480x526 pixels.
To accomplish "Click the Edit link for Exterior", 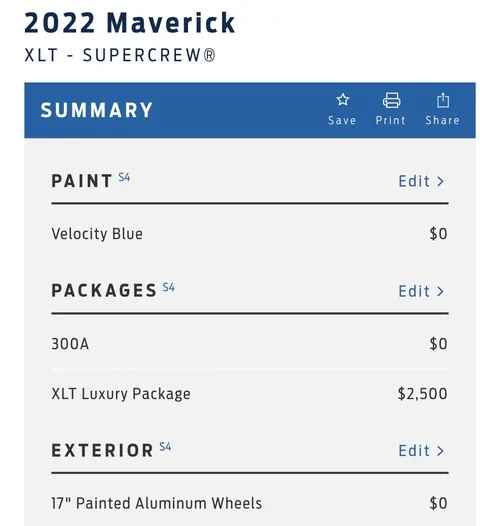I will coord(414,451).
